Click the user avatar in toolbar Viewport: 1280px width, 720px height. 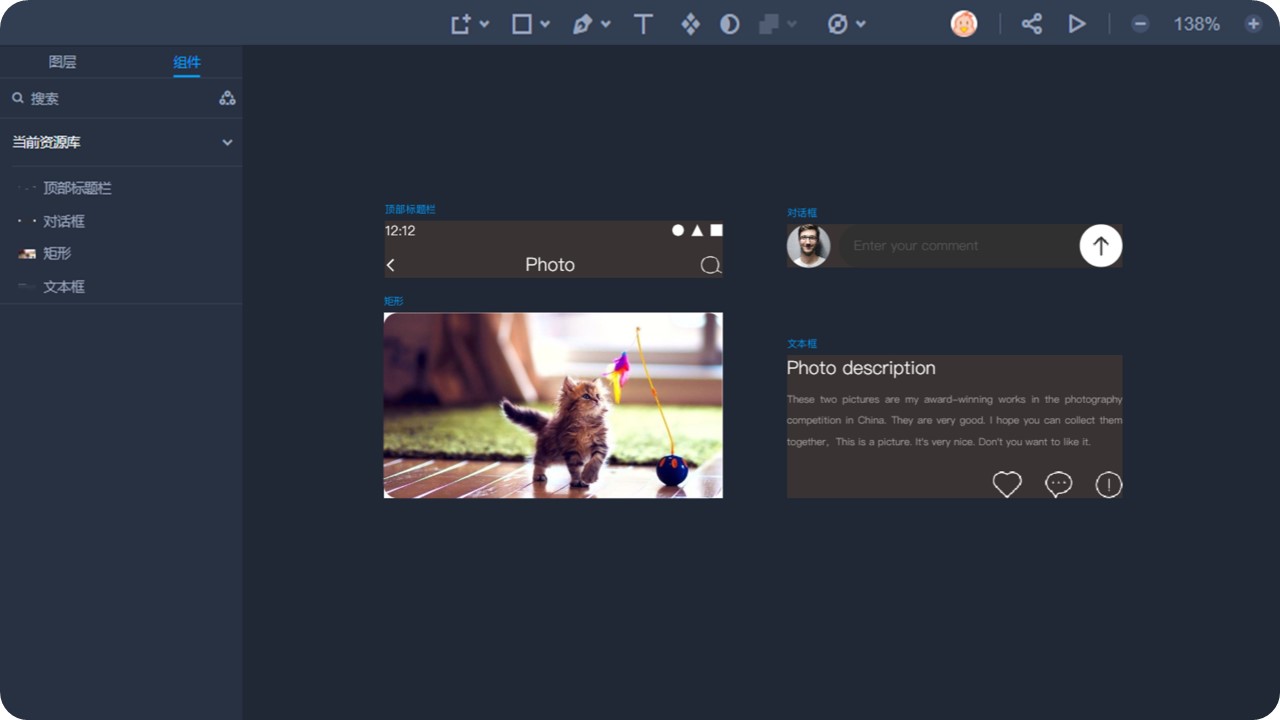964,24
